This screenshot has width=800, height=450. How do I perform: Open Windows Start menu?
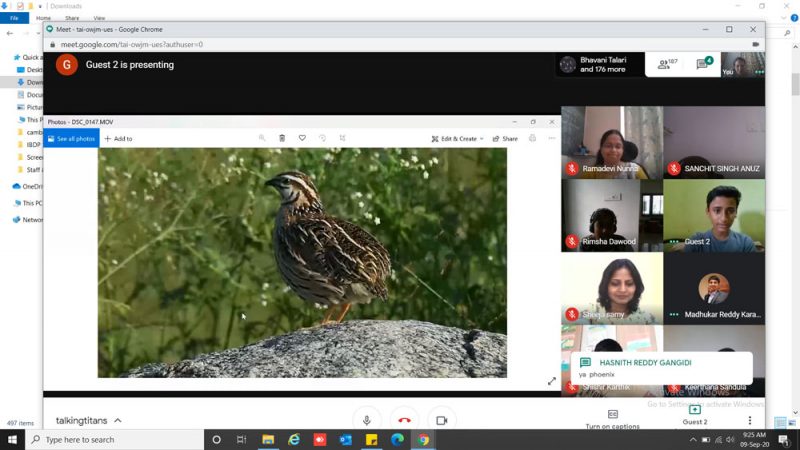(x=12, y=439)
